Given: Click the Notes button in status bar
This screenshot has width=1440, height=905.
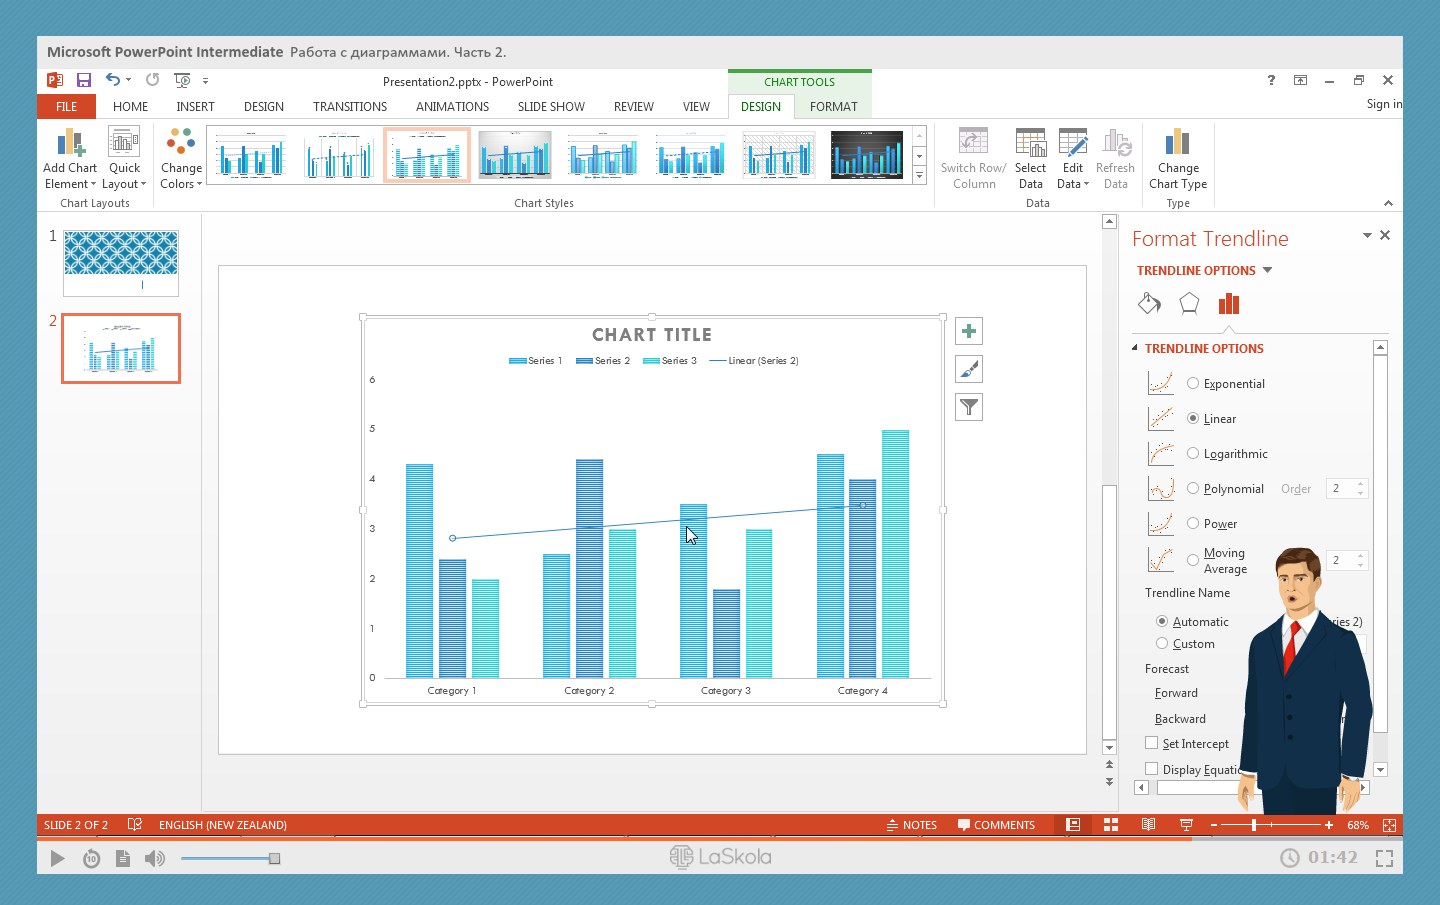Looking at the screenshot, I should [911, 825].
